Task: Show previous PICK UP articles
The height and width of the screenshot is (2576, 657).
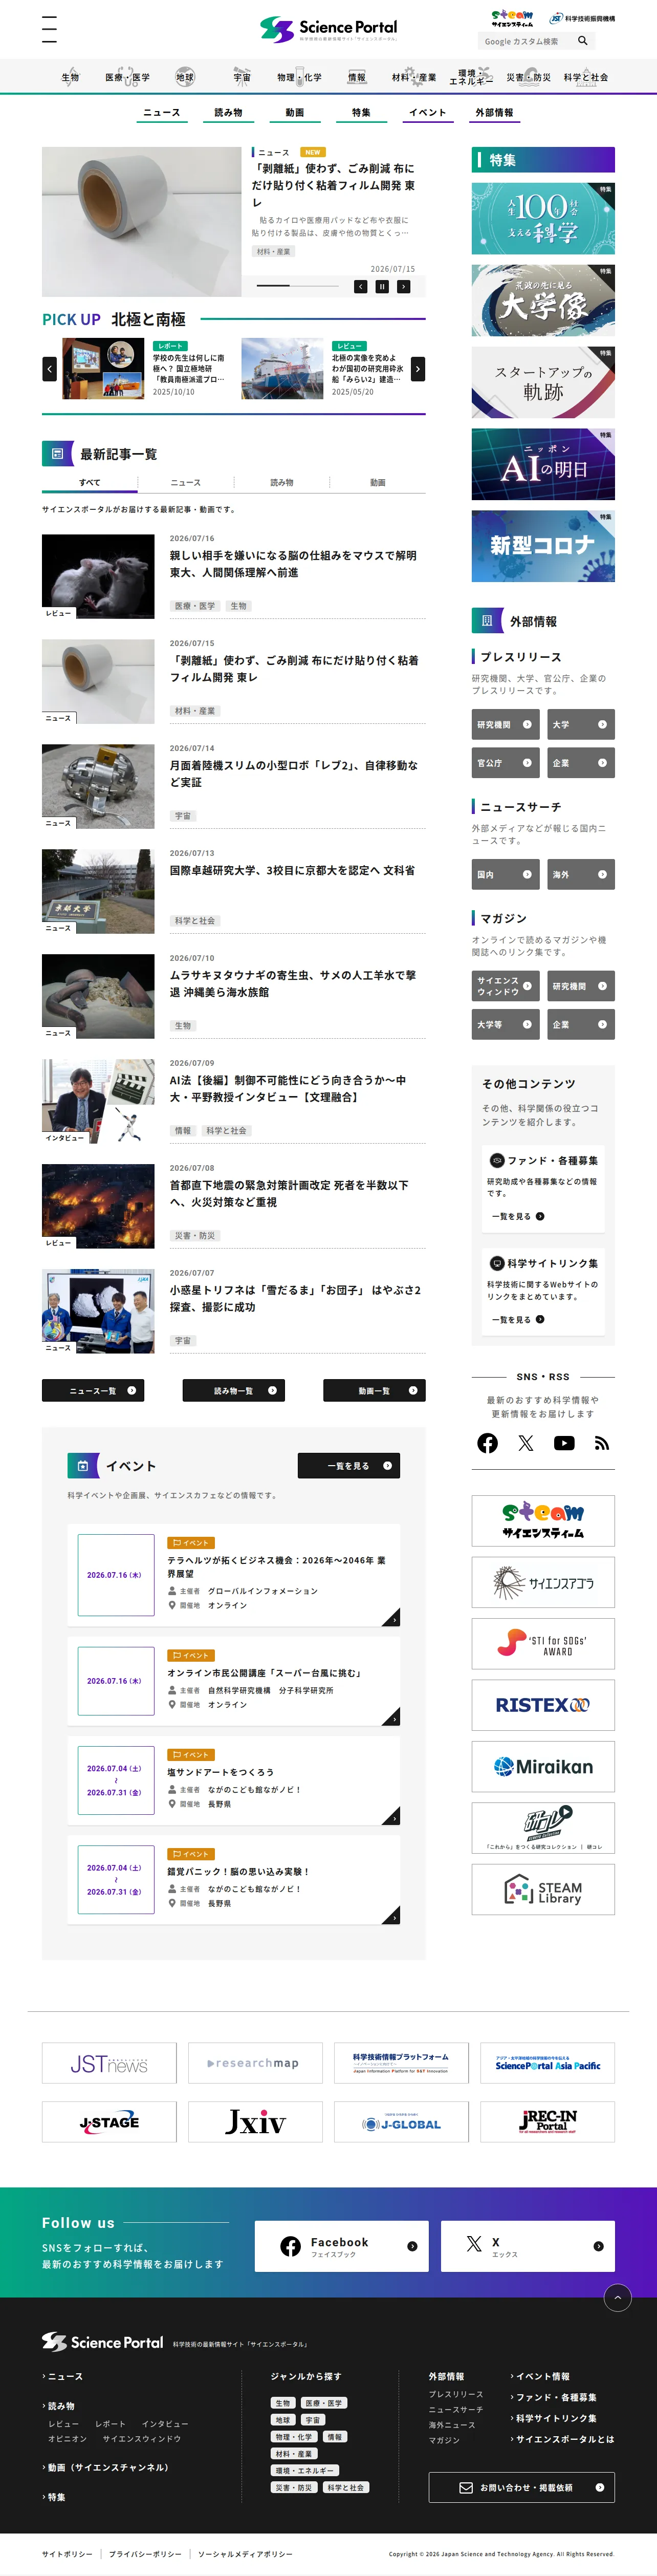Action: click(49, 369)
